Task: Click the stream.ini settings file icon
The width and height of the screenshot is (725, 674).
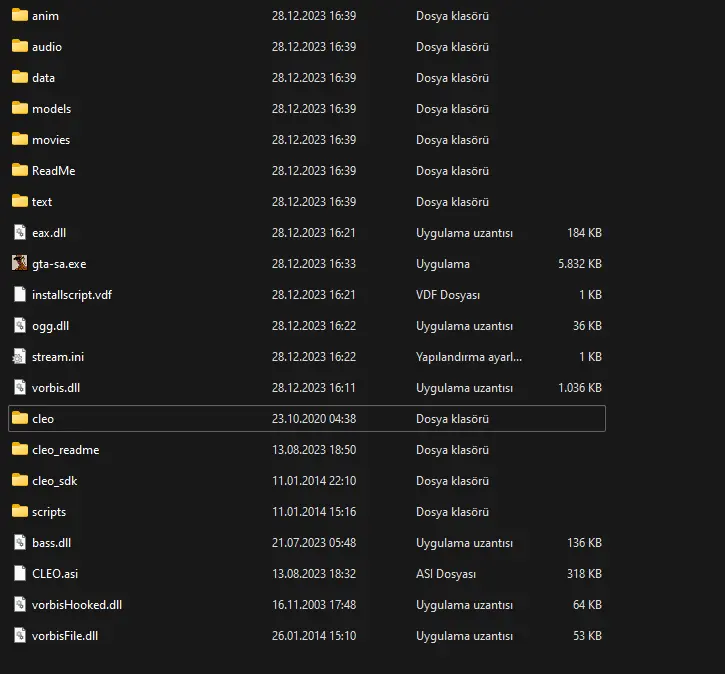Action: point(19,356)
